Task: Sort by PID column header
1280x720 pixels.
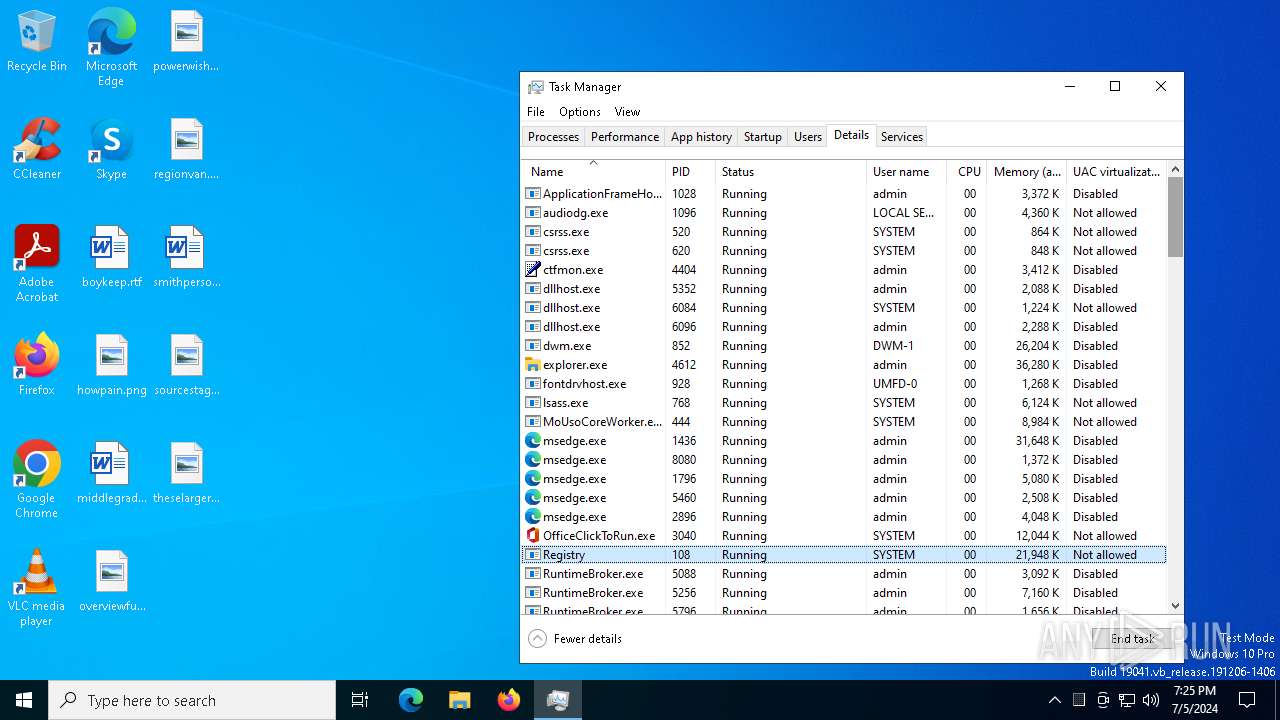Action: tap(691, 171)
